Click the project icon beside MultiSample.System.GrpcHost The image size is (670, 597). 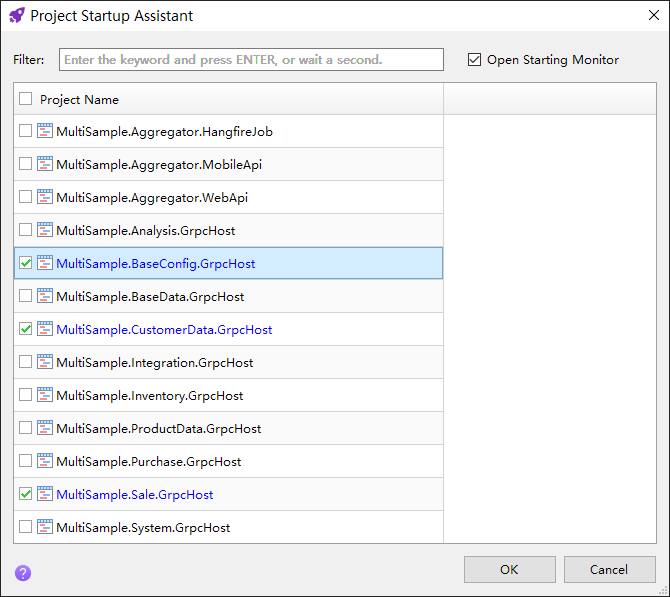coord(45,527)
